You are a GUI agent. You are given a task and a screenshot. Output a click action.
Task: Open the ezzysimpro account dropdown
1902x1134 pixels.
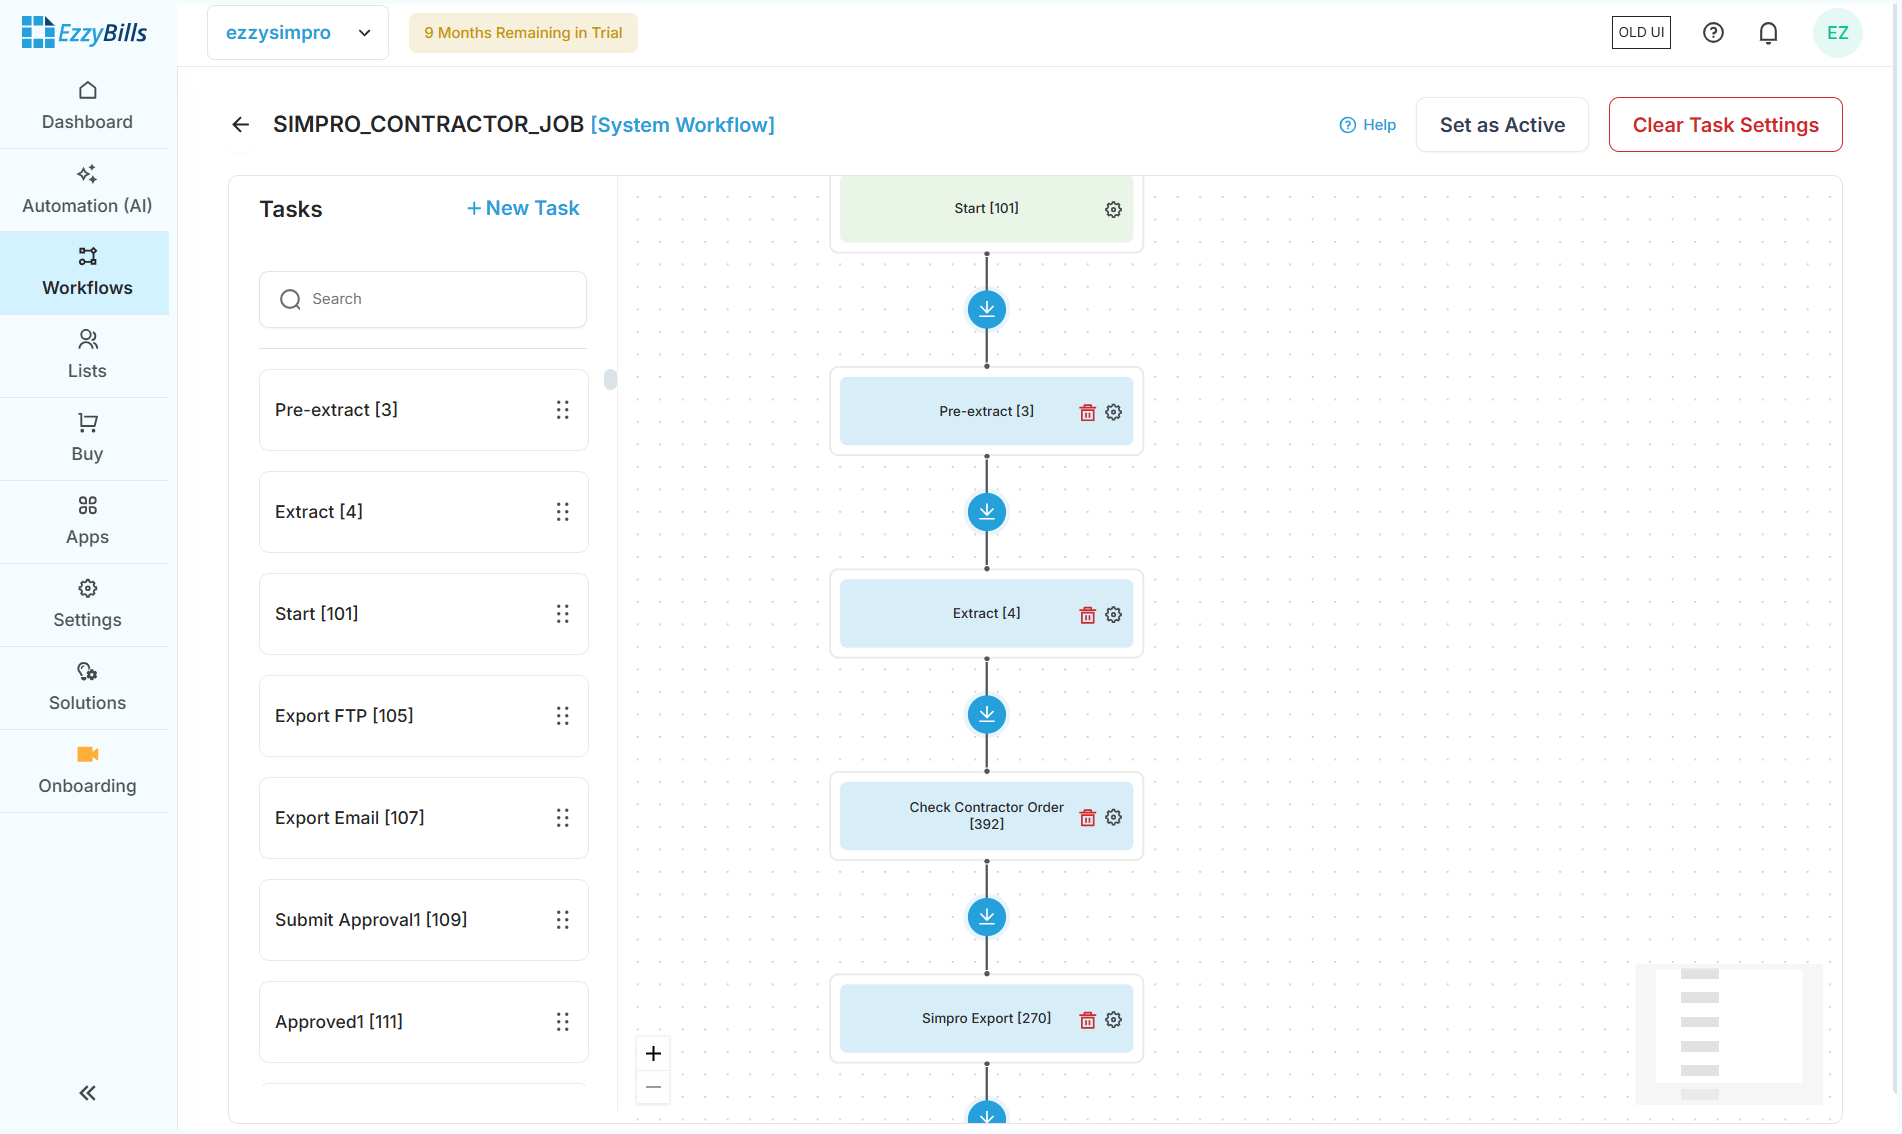tap(297, 33)
